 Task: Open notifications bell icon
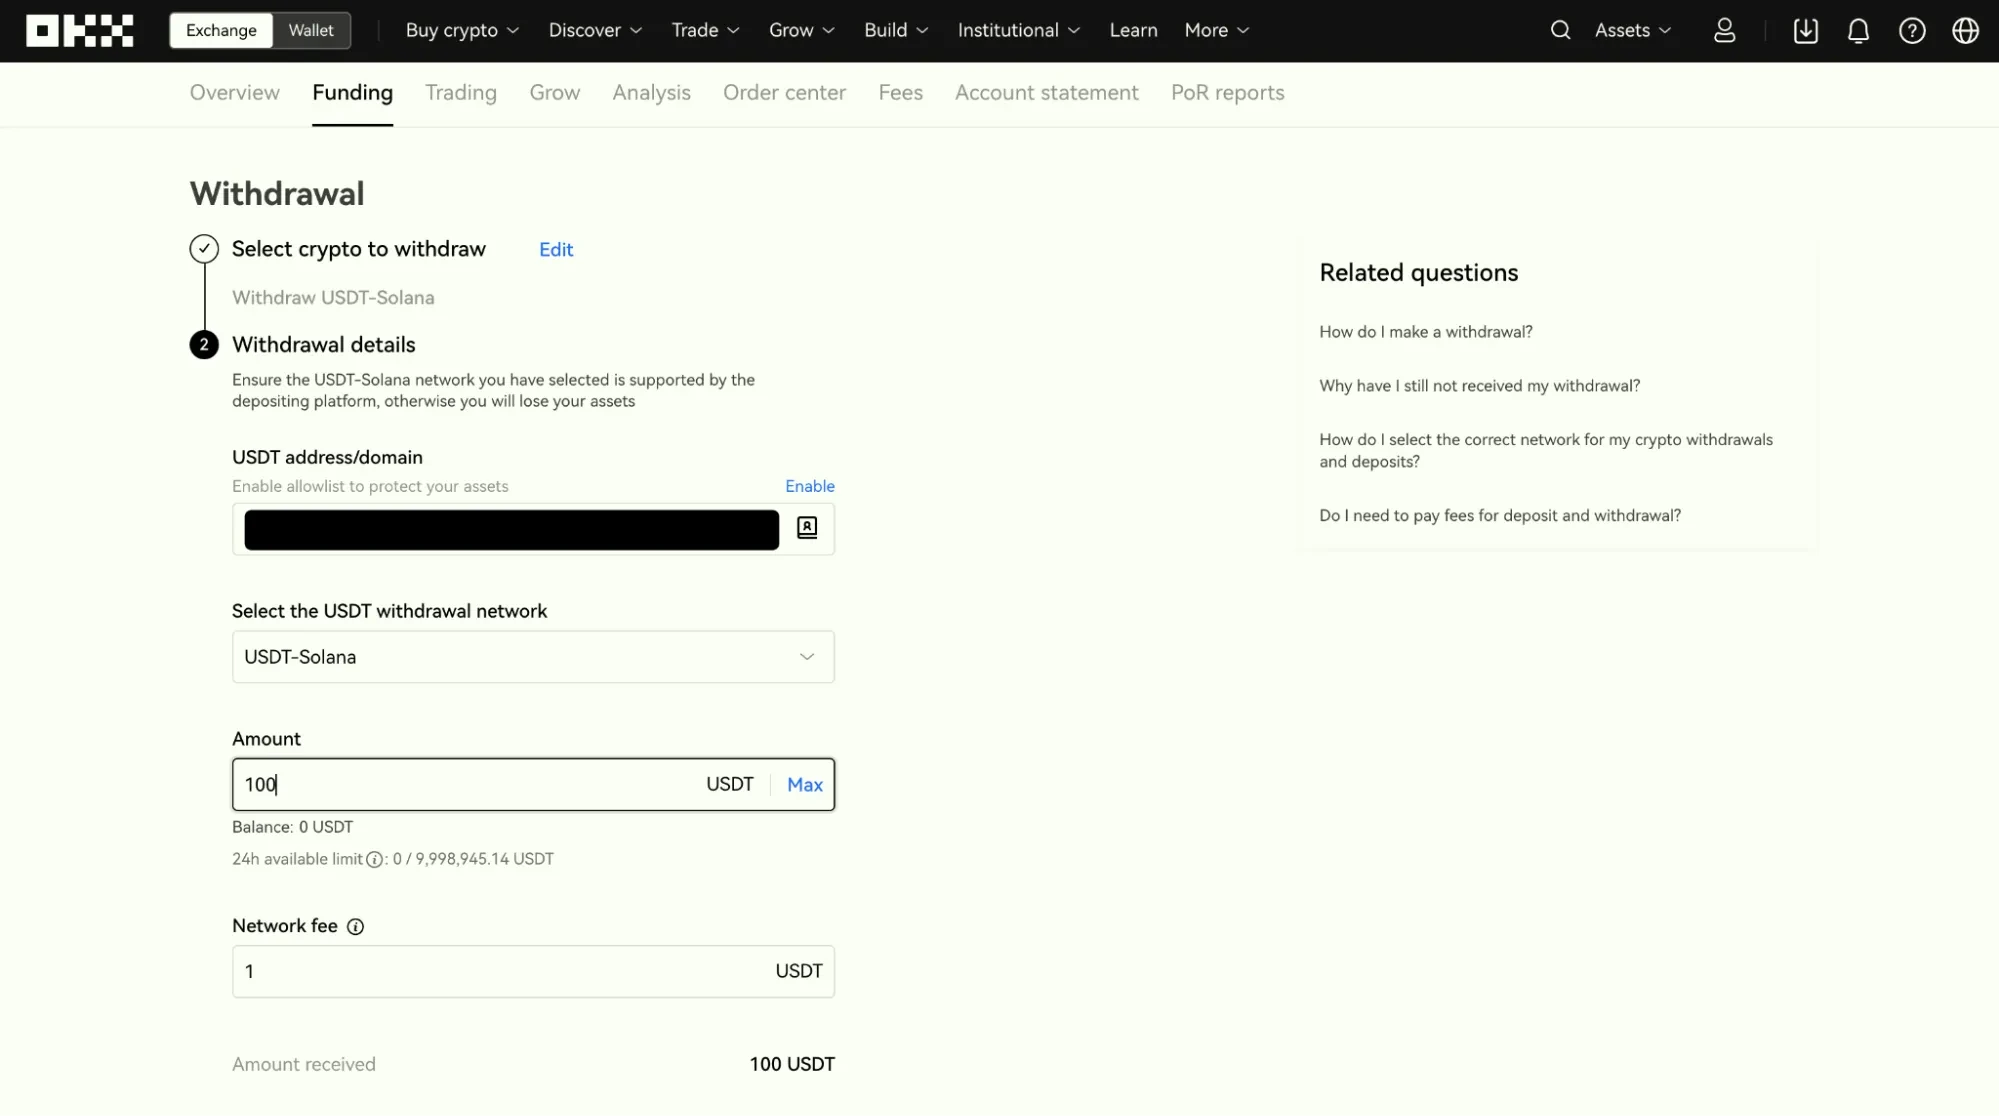click(x=1858, y=31)
